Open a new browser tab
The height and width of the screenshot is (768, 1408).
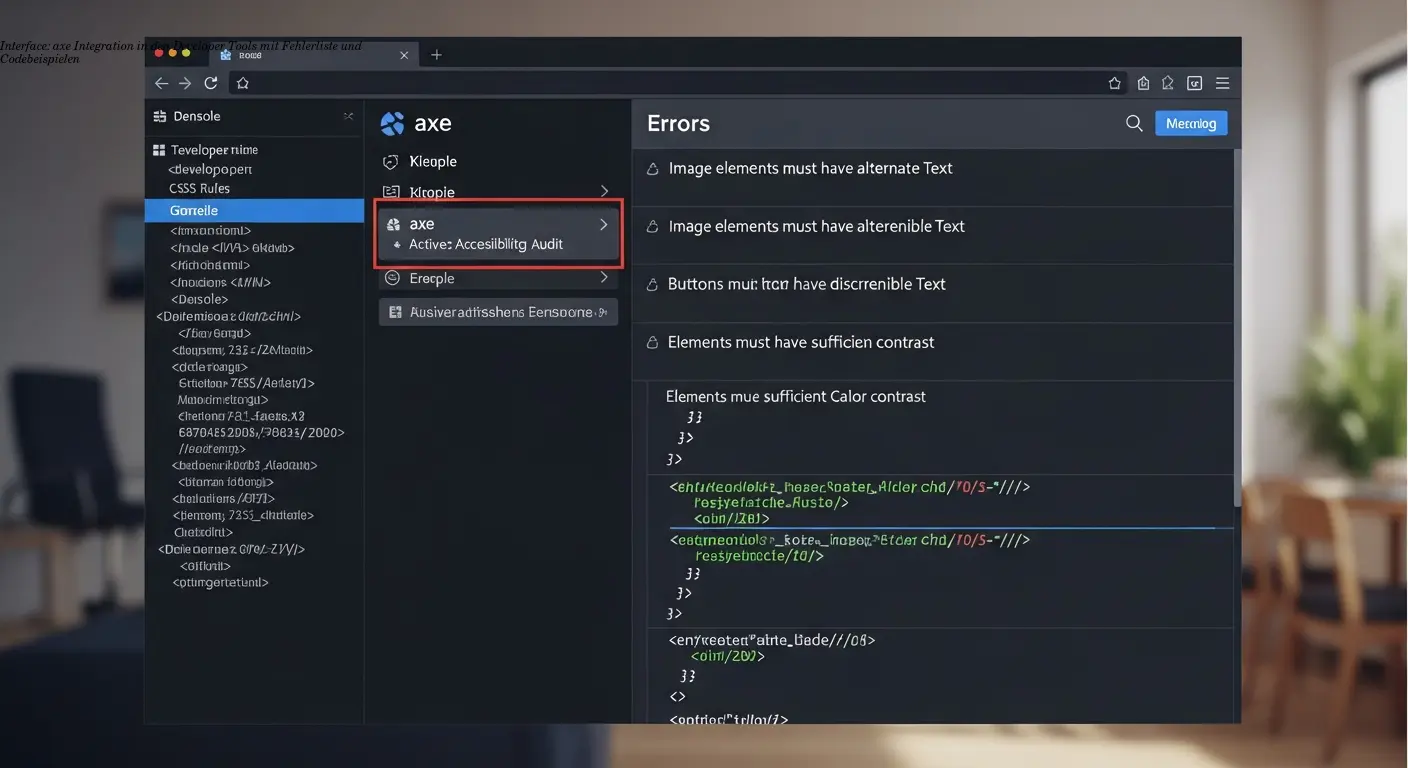coord(436,55)
